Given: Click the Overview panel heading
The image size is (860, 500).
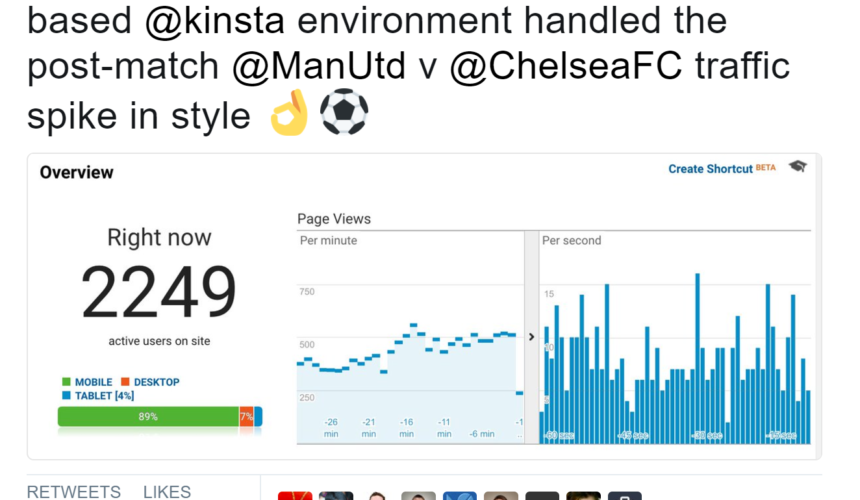Looking at the screenshot, I should coord(76,172).
